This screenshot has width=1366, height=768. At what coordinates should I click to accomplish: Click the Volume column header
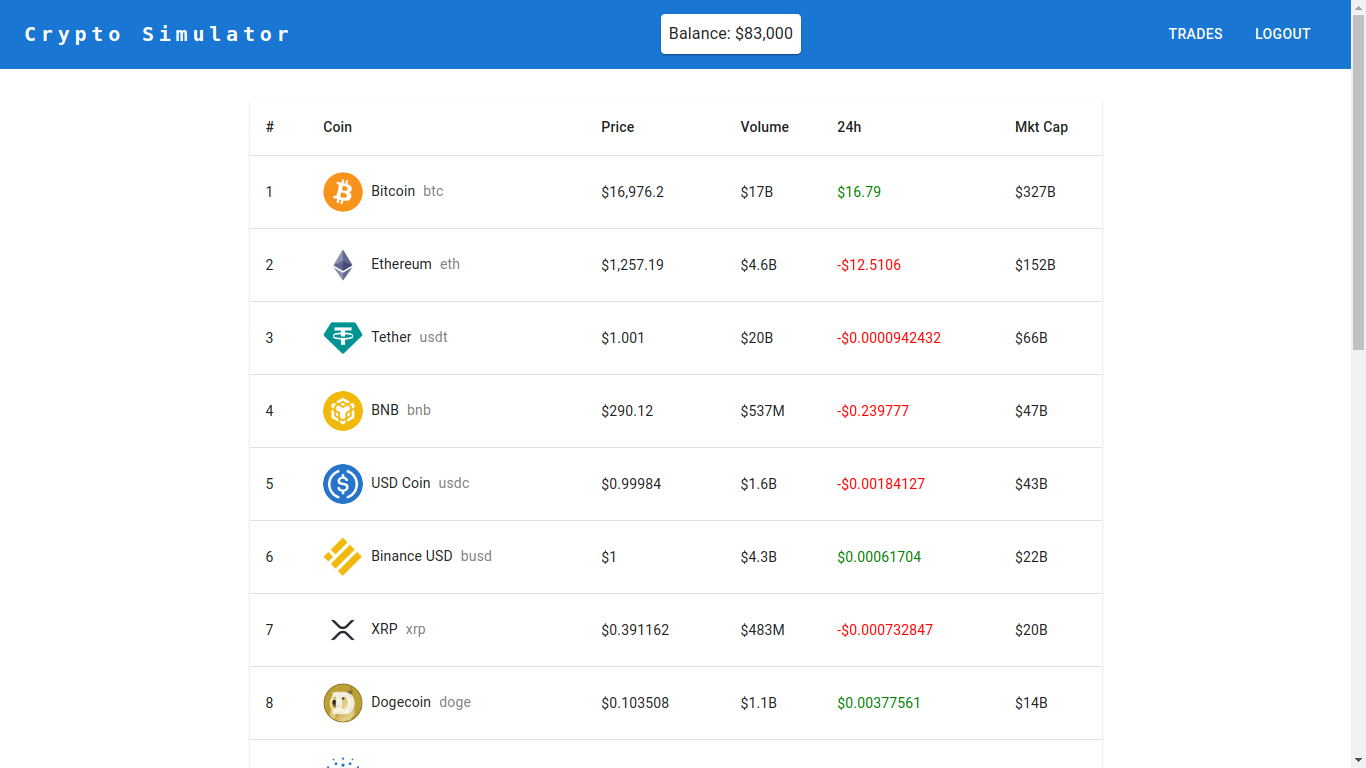pyautogui.click(x=764, y=127)
